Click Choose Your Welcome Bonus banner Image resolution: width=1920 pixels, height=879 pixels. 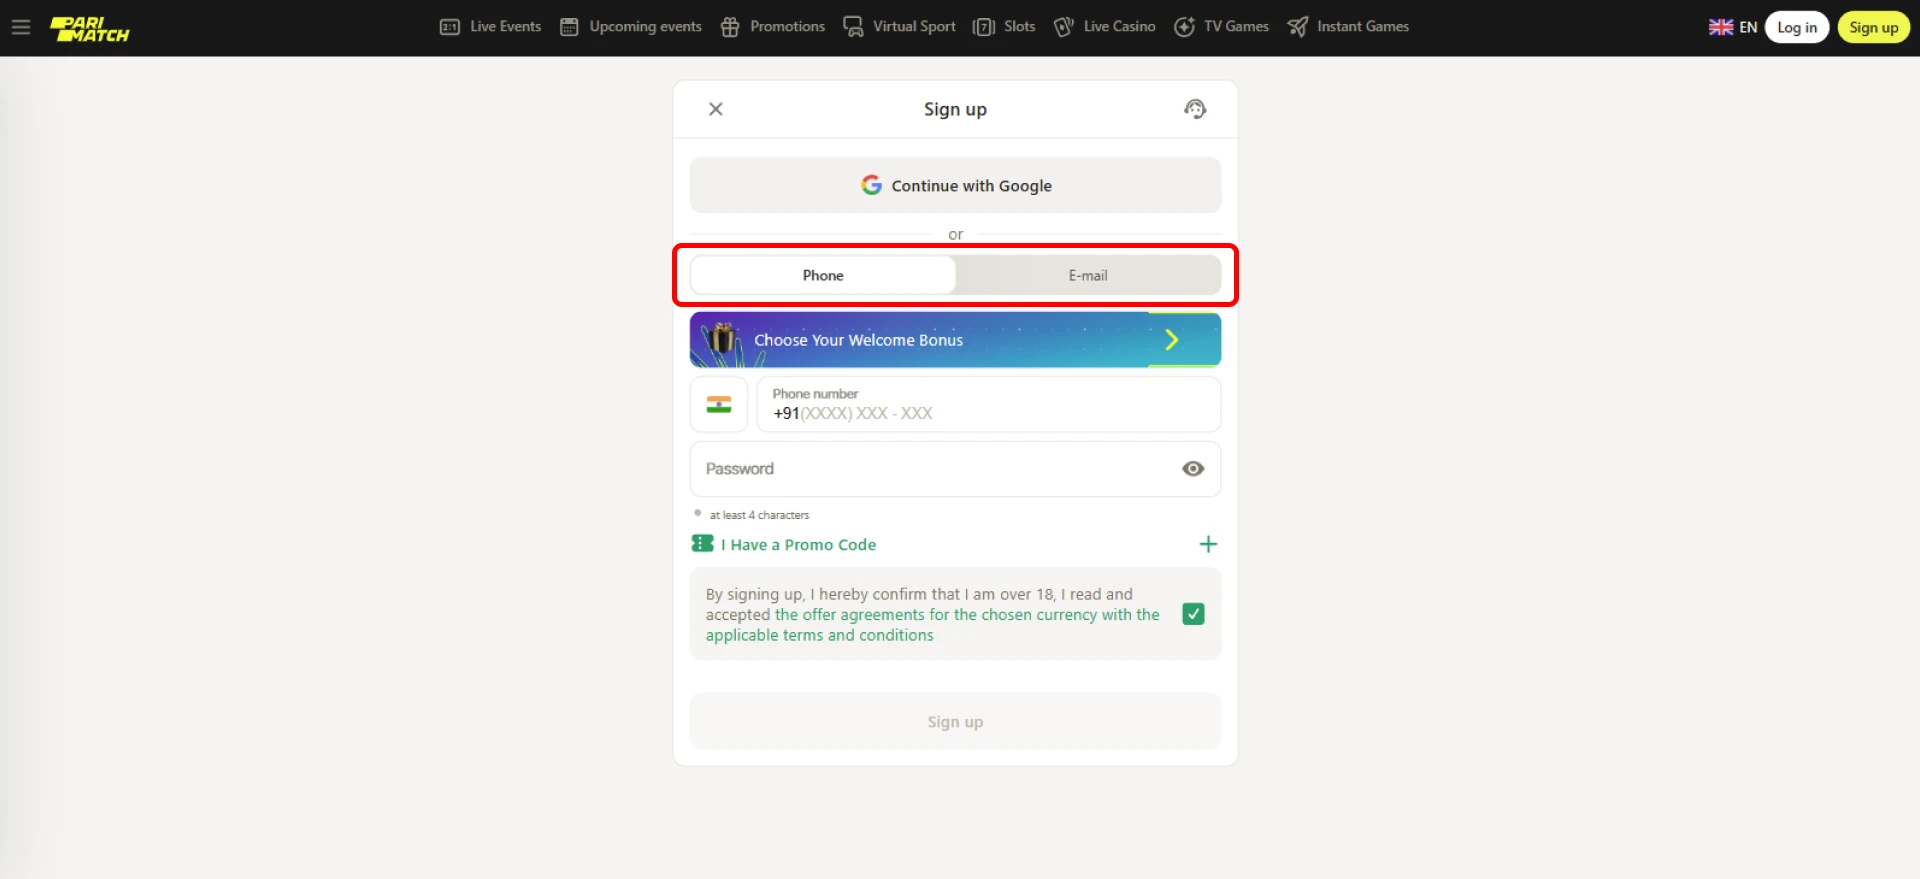tap(955, 340)
